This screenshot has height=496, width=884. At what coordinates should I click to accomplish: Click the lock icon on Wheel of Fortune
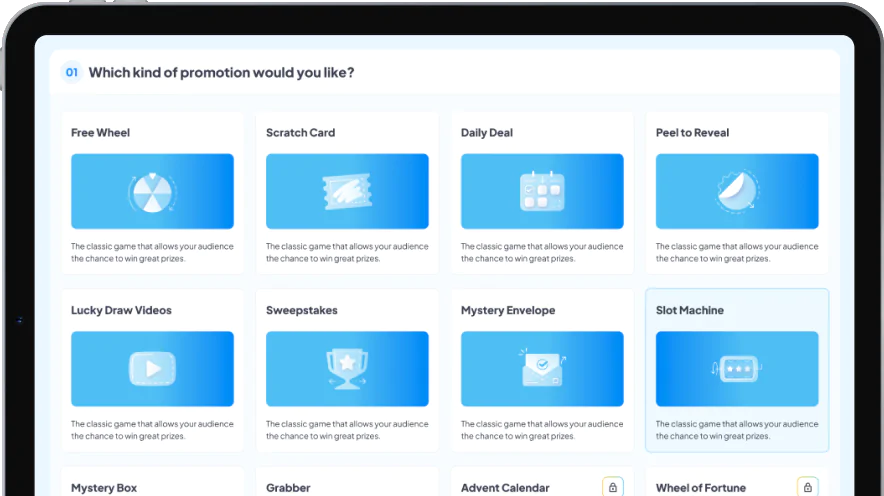click(x=807, y=487)
